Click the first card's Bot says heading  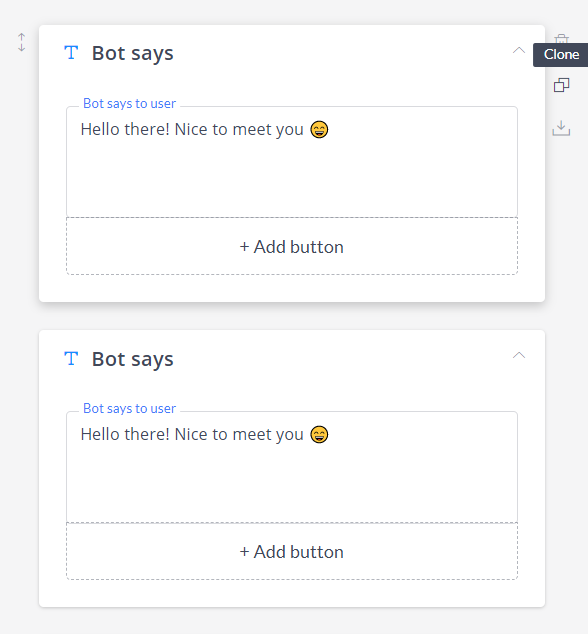pos(133,53)
